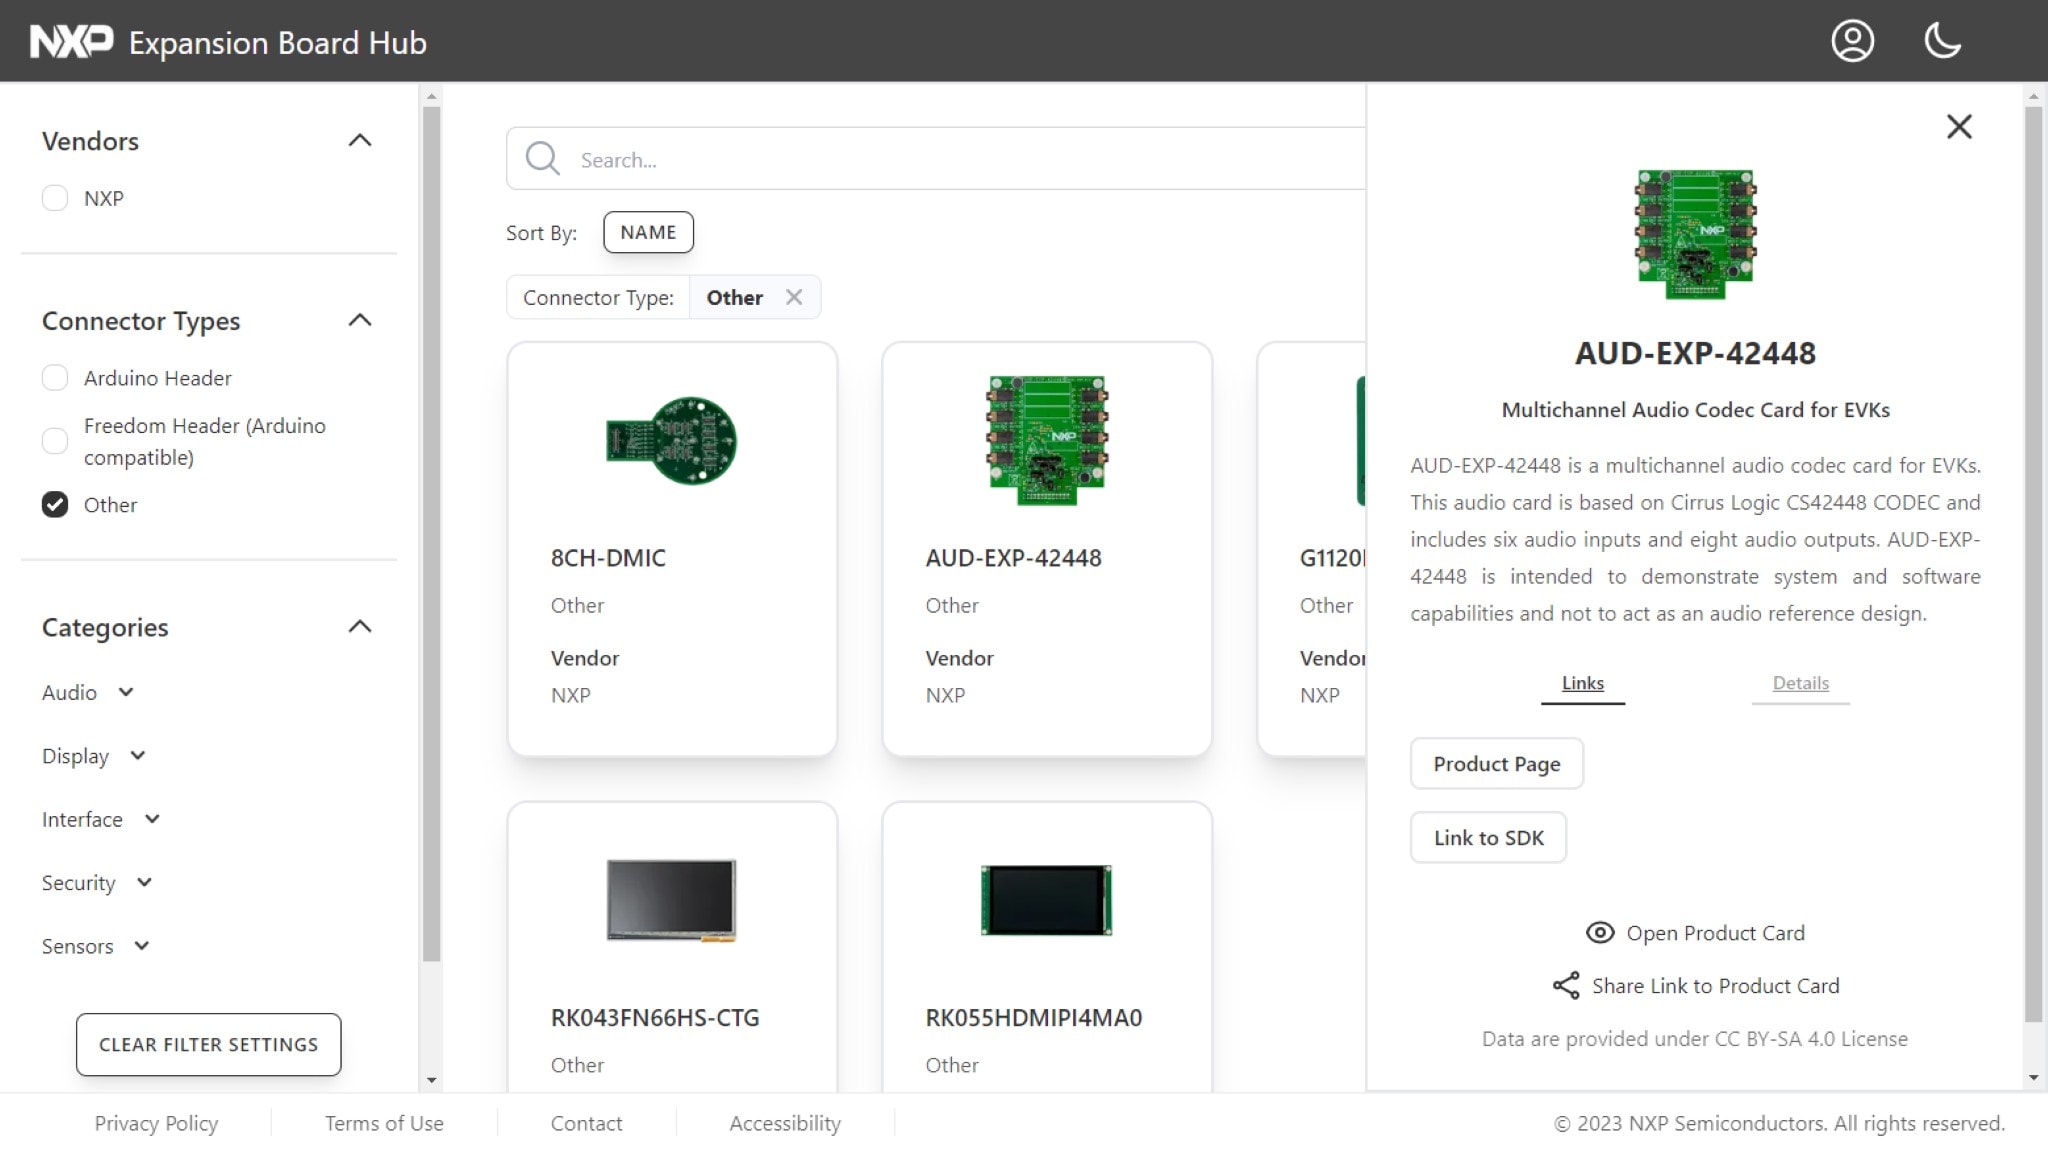
Task: Select the Links tab
Action: tap(1582, 684)
